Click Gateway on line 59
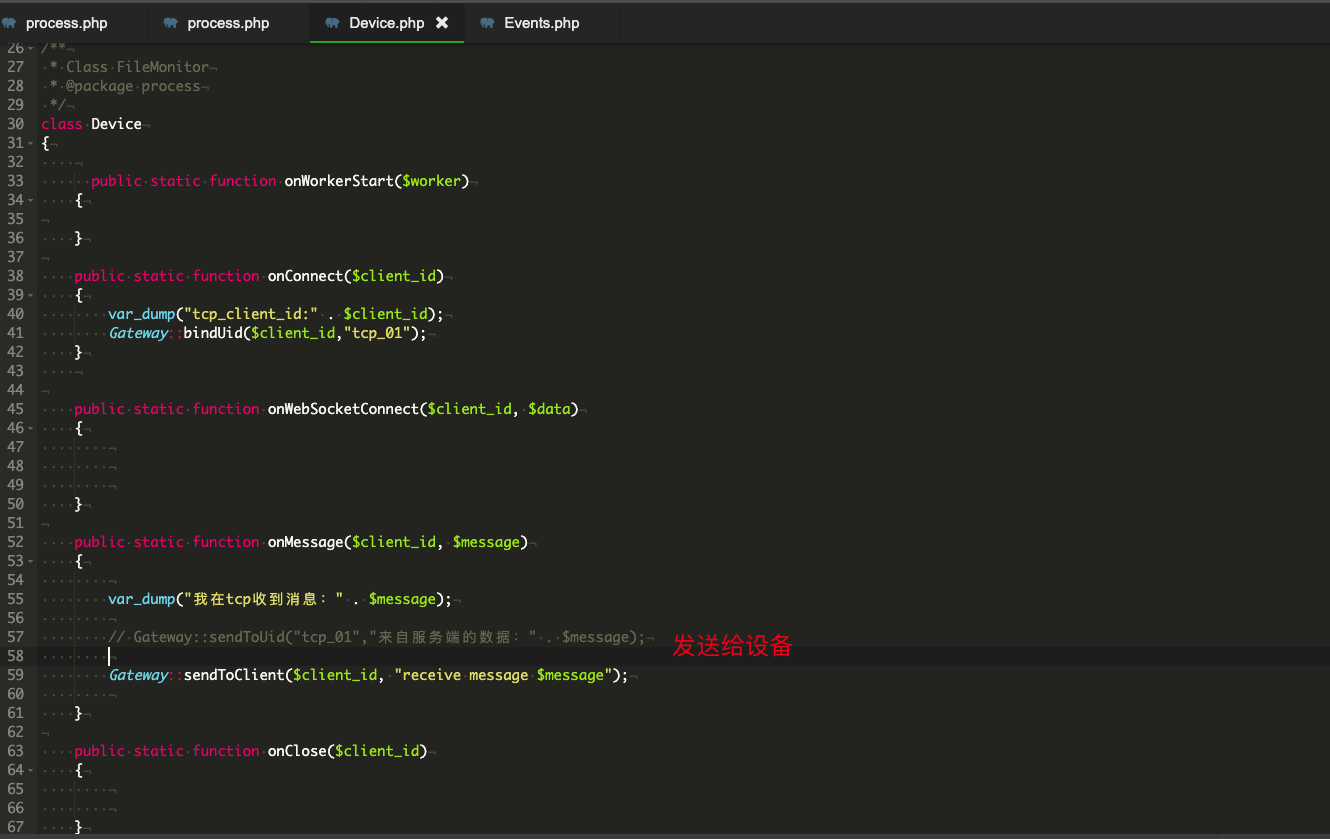Screen dimensions: 1330x839 (x=137, y=675)
